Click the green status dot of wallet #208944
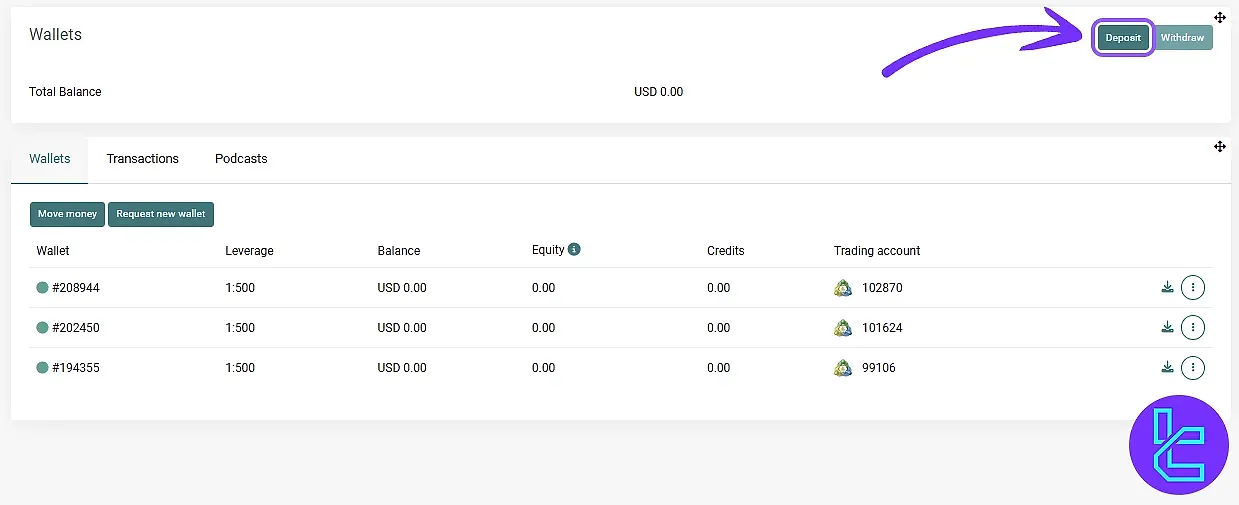This screenshot has width=1239, height=505. [42, 288]
